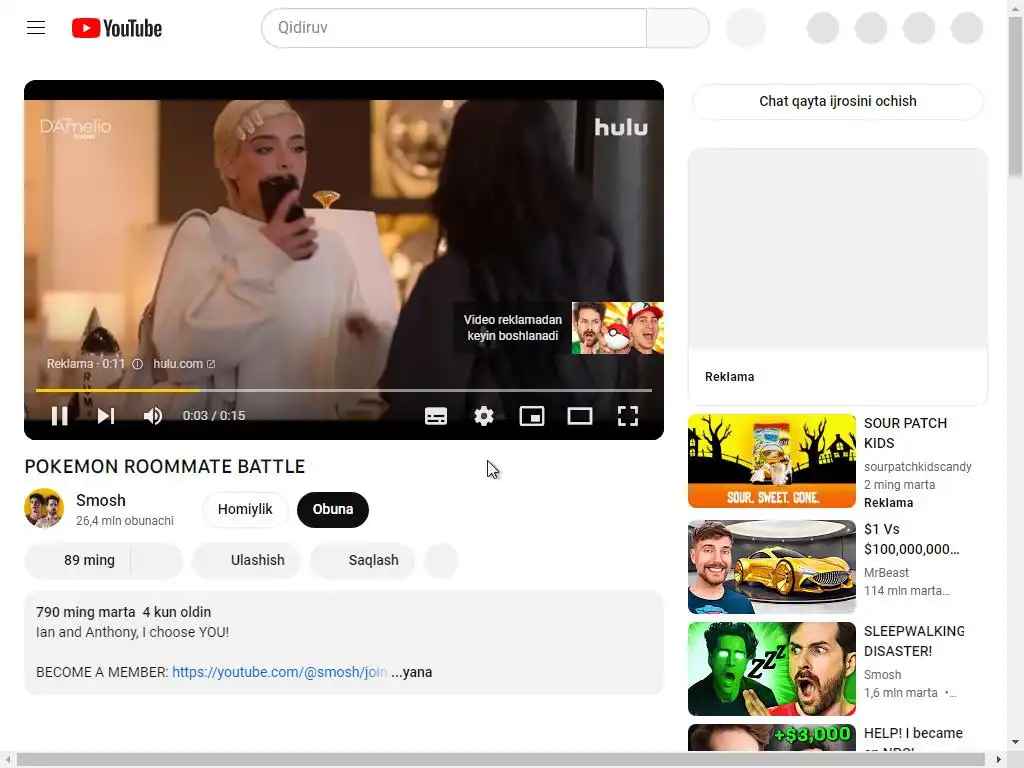Click the Saqlash save button
Viewport: 1024px width, 768px height.
click(362, 560)
